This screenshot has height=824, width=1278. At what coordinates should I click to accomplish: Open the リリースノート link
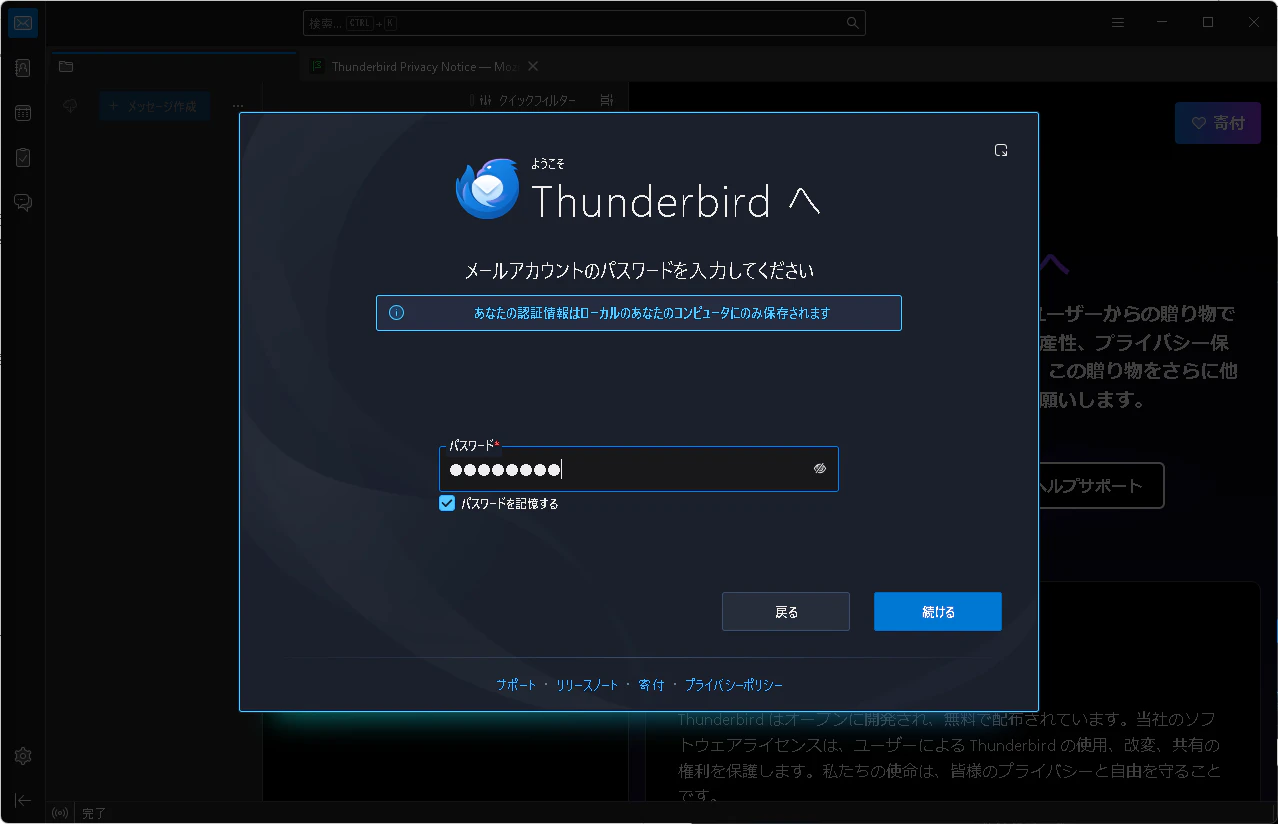pos(587,685)
